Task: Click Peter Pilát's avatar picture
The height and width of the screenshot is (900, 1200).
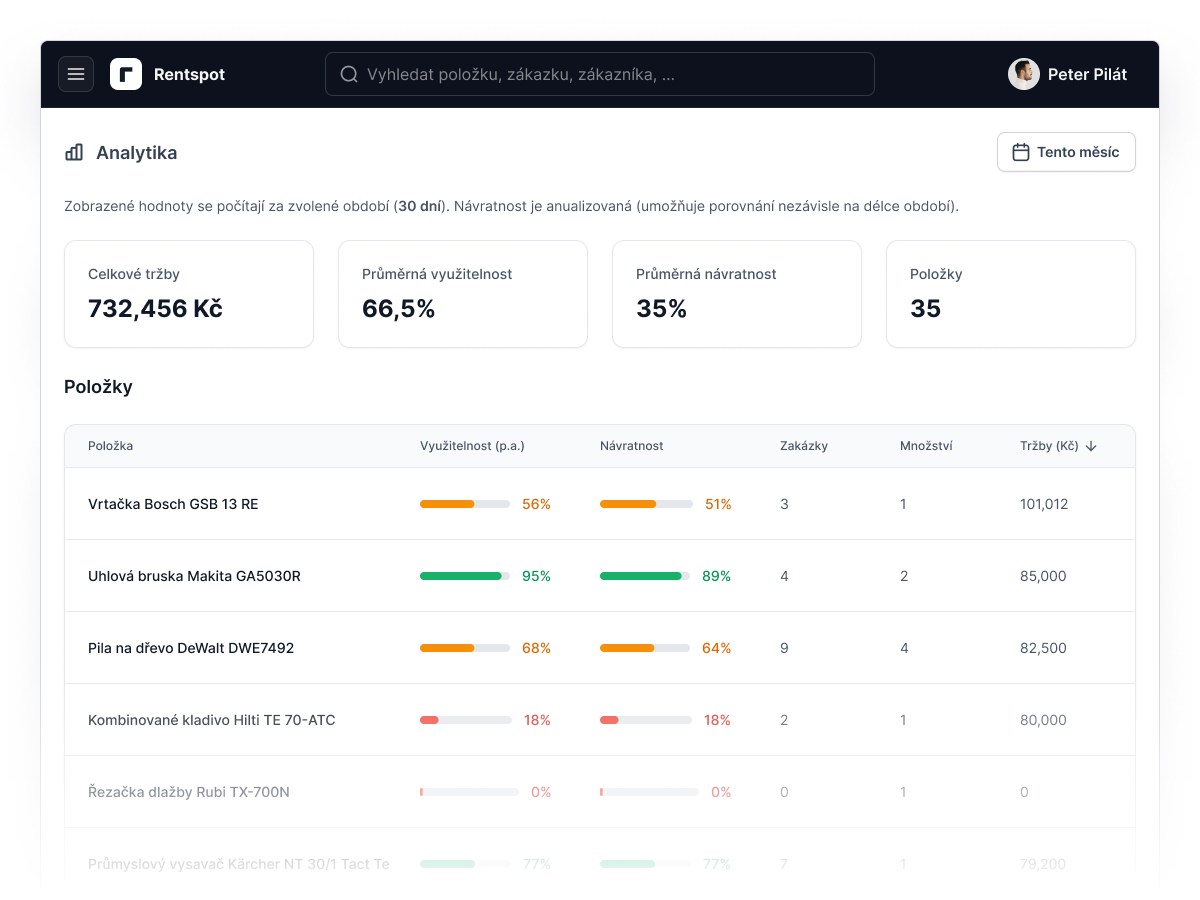Action: click(1024, 74)
